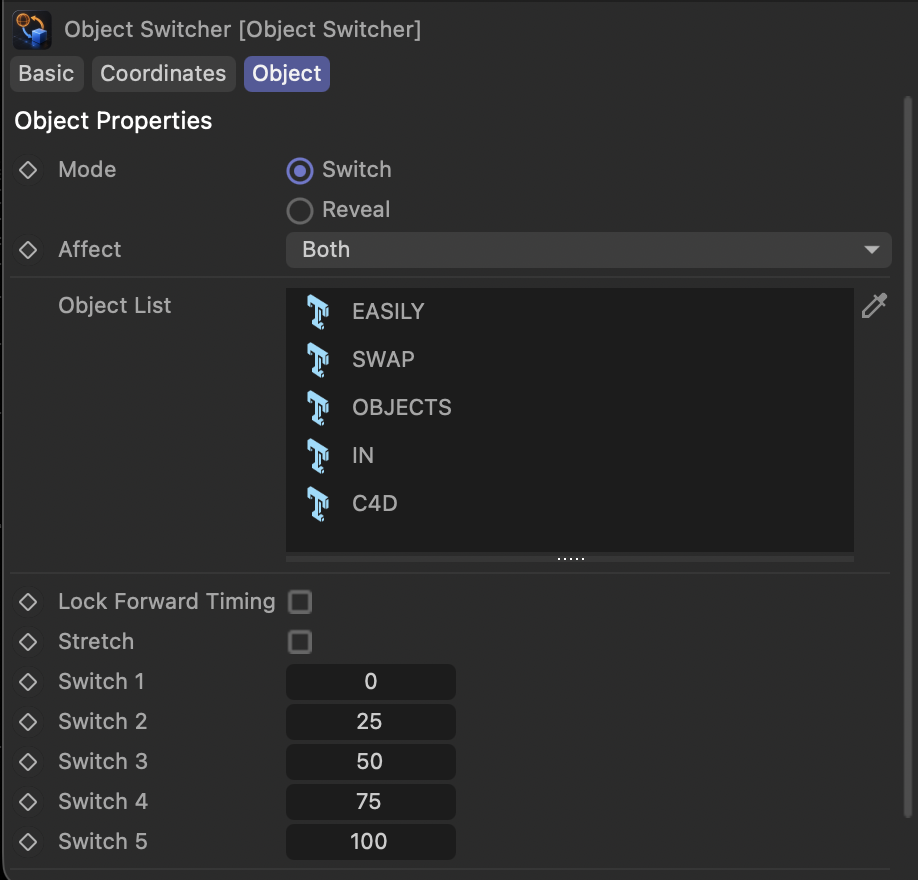Image resolution: width=918 pixels, height=880 pixels.
Task: Click the Switch 4 value field
Action: point(371,802)
